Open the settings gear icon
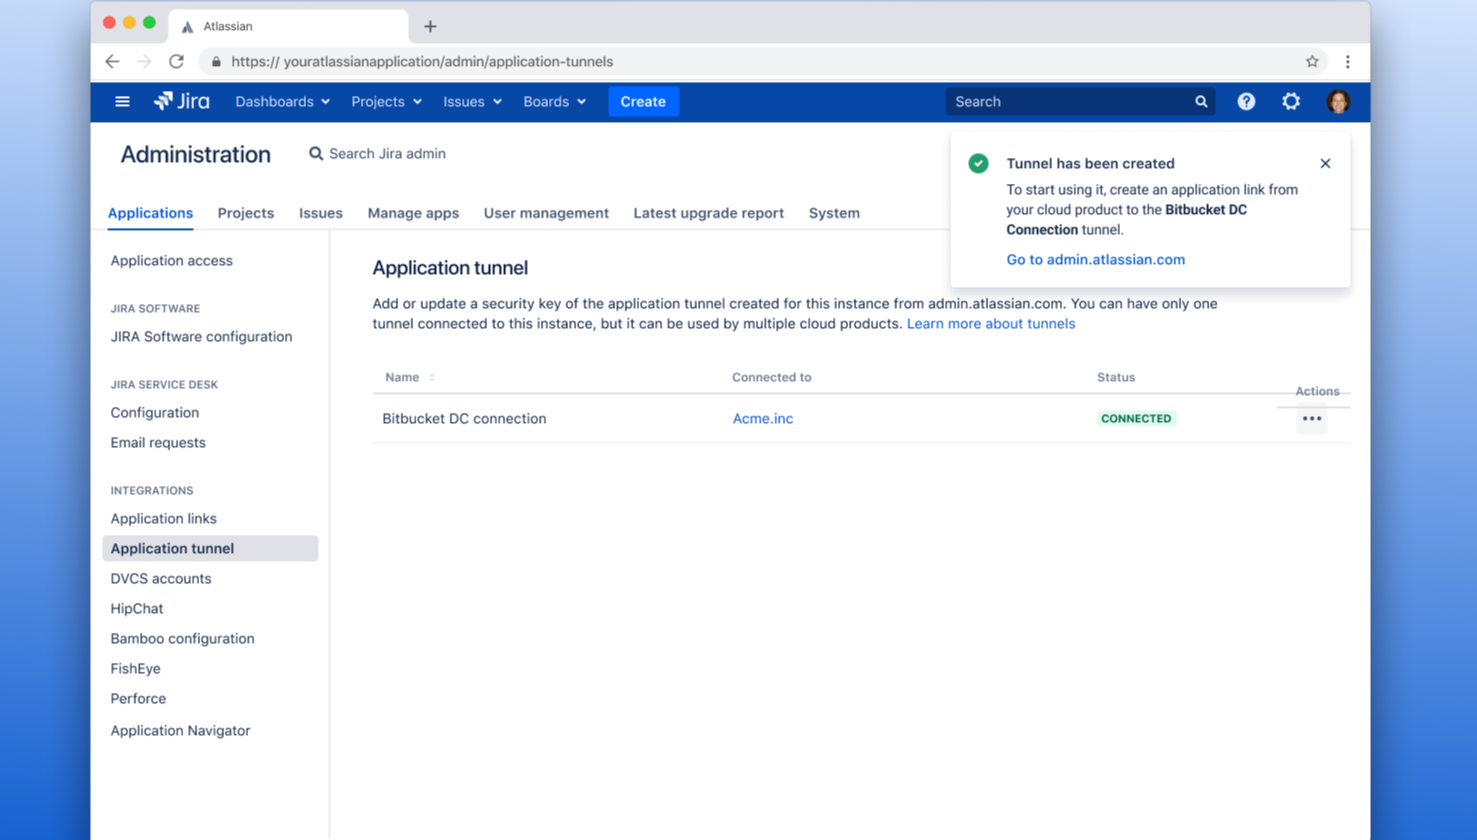This screenshot has width=1477, height=840. 1291,102
